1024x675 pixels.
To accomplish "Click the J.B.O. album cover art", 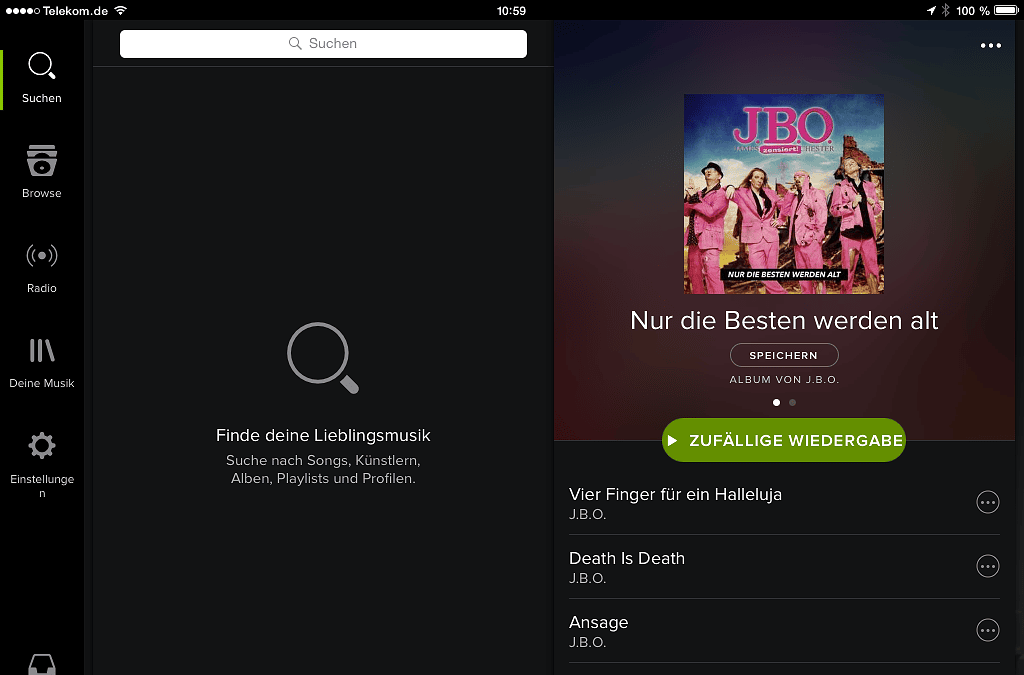I will [784, 194].
